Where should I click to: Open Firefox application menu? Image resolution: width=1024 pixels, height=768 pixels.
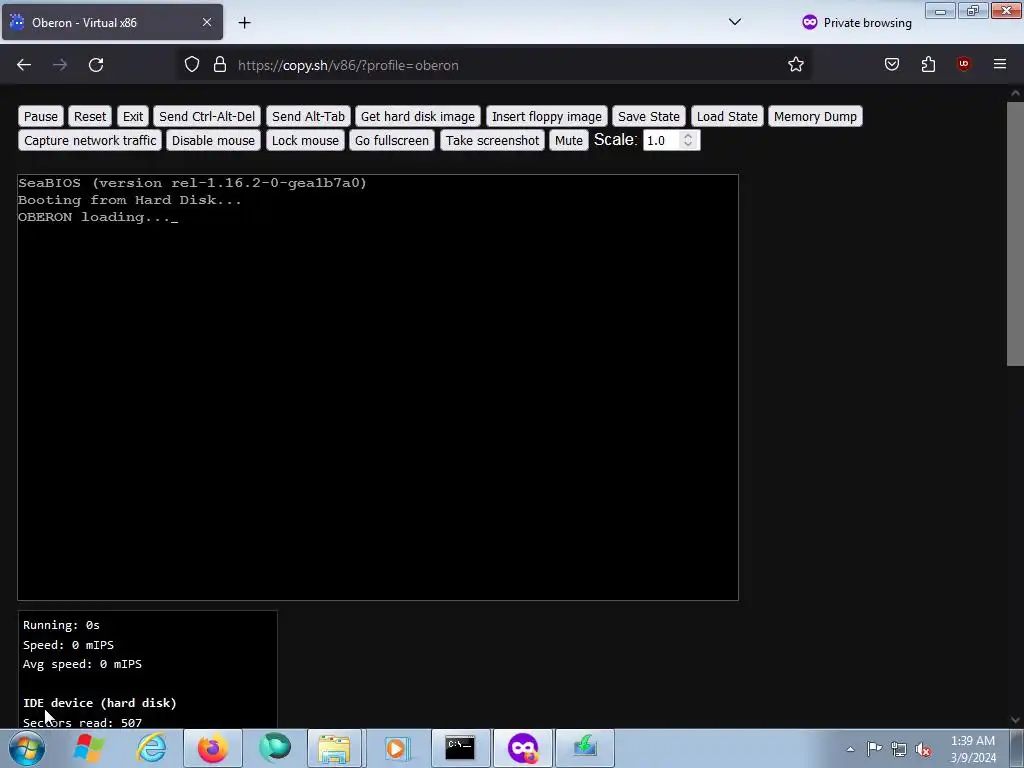pos(1000,64)
